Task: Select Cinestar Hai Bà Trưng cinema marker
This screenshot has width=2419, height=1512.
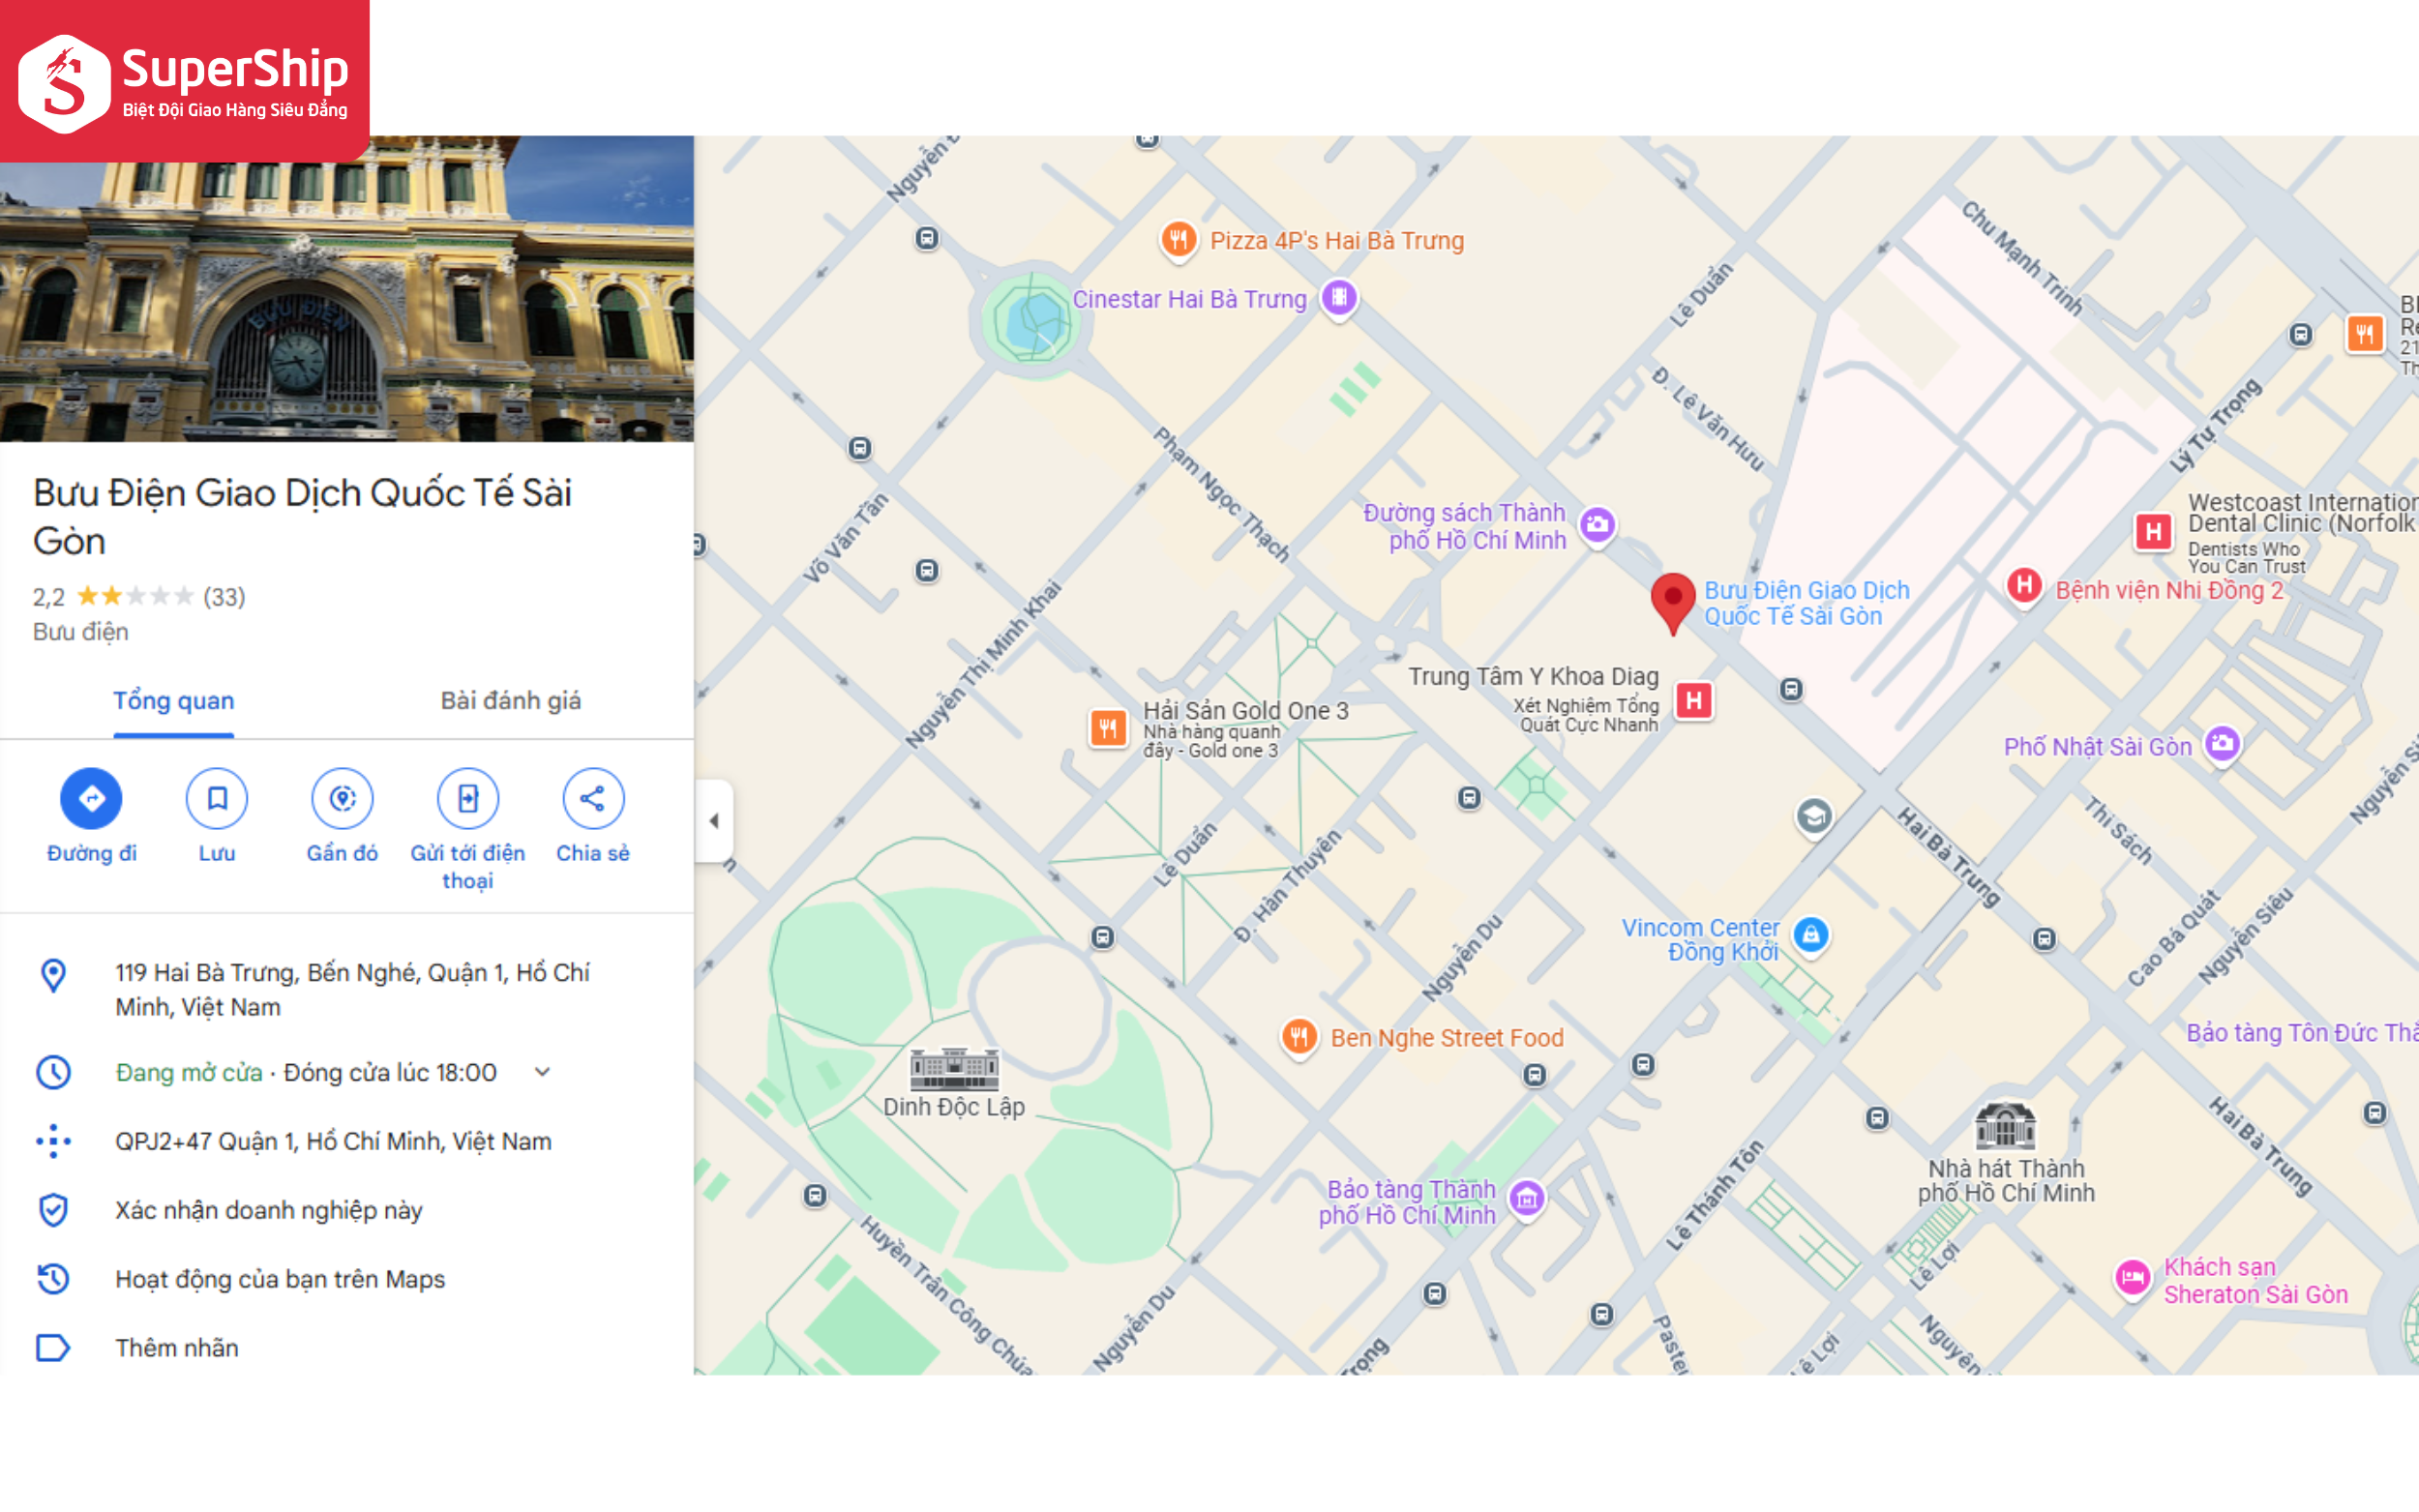Action: point(1339,297)
